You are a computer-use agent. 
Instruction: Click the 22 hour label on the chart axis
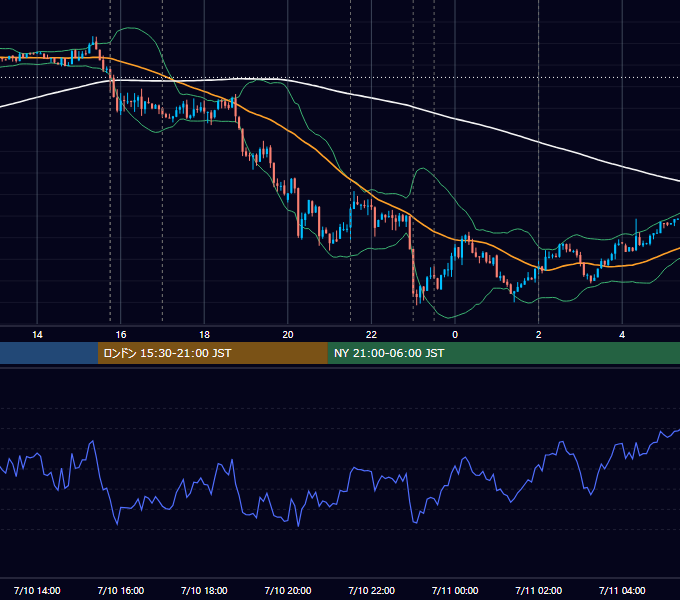click(371, 335)
